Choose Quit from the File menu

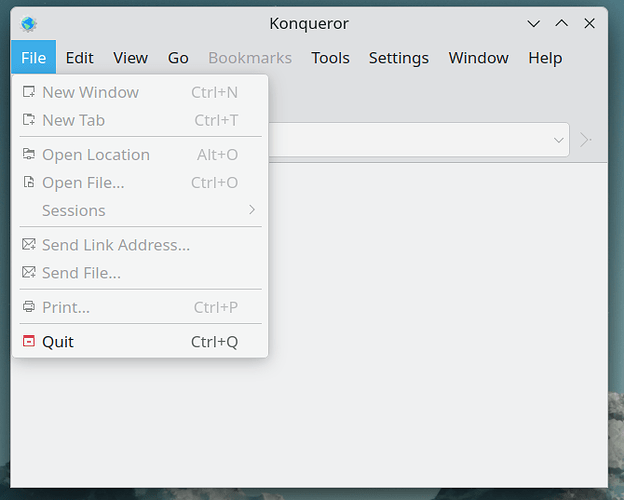[140, 342]
